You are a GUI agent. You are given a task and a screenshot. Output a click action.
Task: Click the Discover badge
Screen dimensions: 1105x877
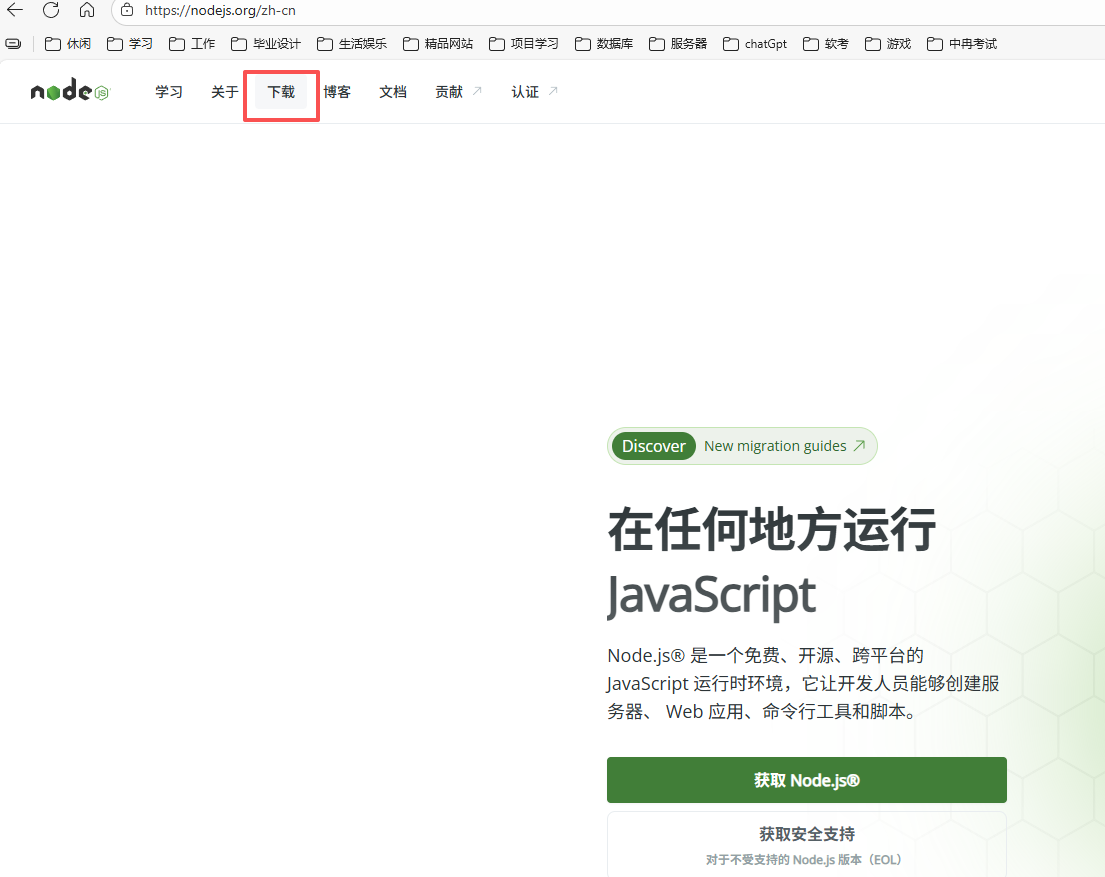click(x=653, y=446)
